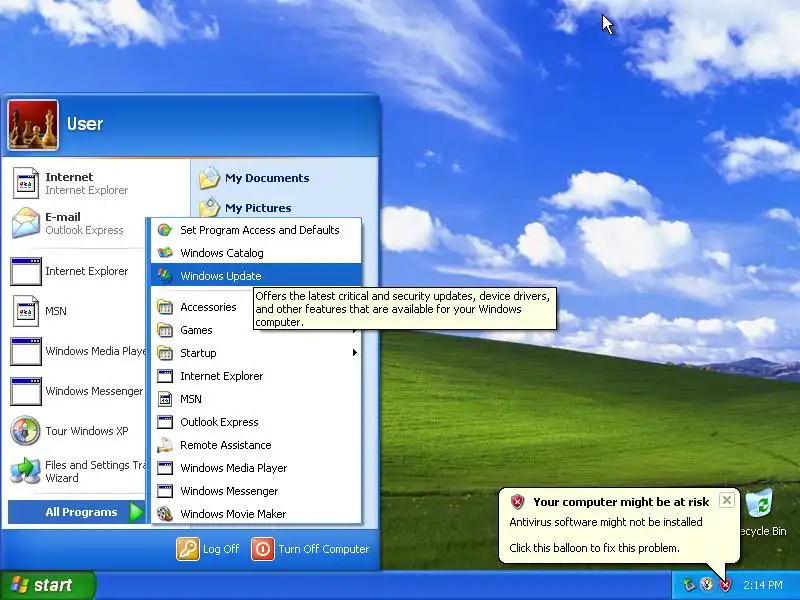Click the Windows Update icon
800x600 pixels.
[165, 276]
